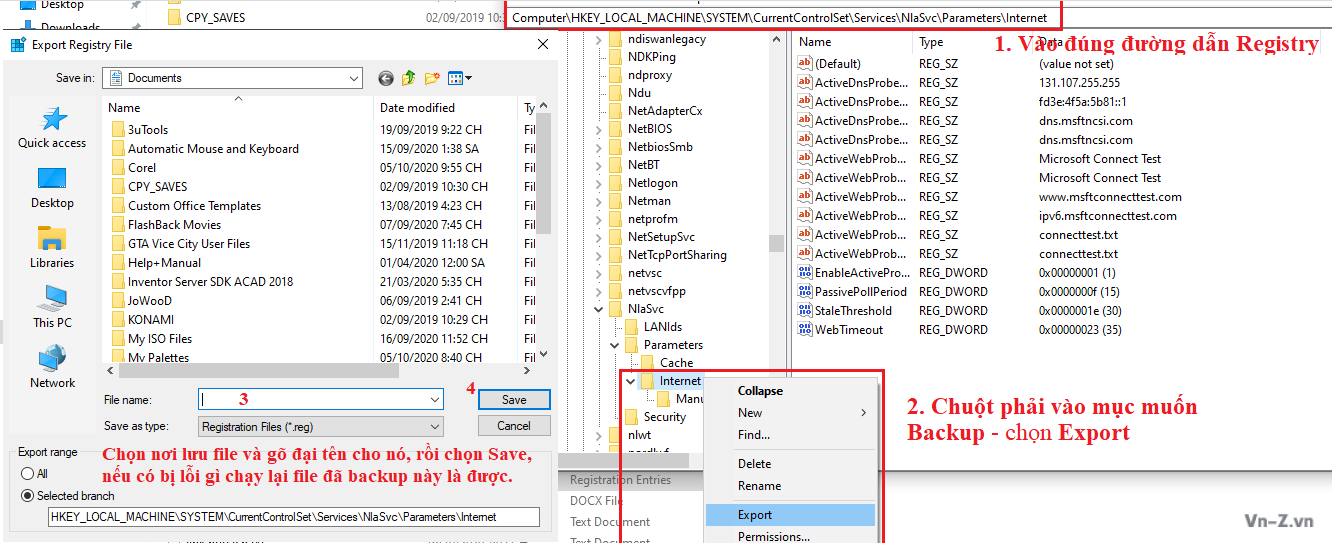The width and height of the screenshot is (1332, 543).
Task: Choose Export in the context menu
Action: [x=790, y=515]
